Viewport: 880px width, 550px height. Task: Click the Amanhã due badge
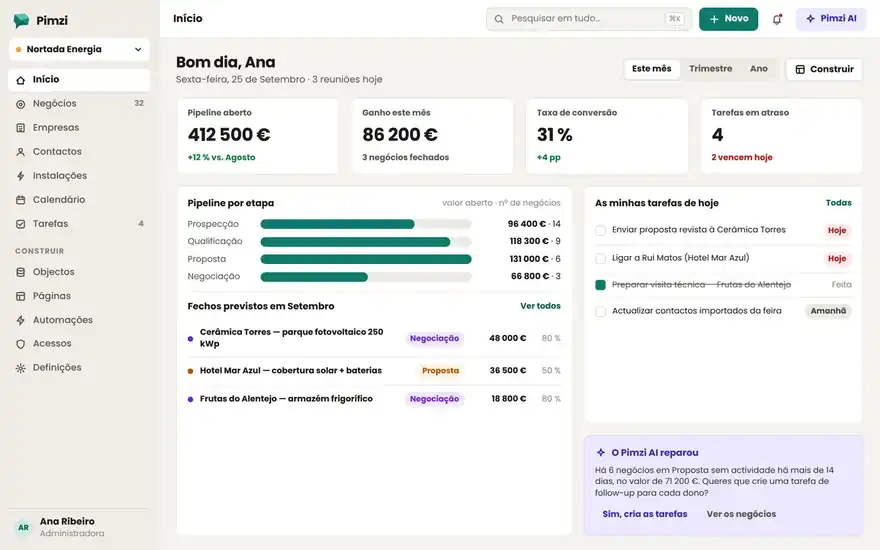coord(828,311)
